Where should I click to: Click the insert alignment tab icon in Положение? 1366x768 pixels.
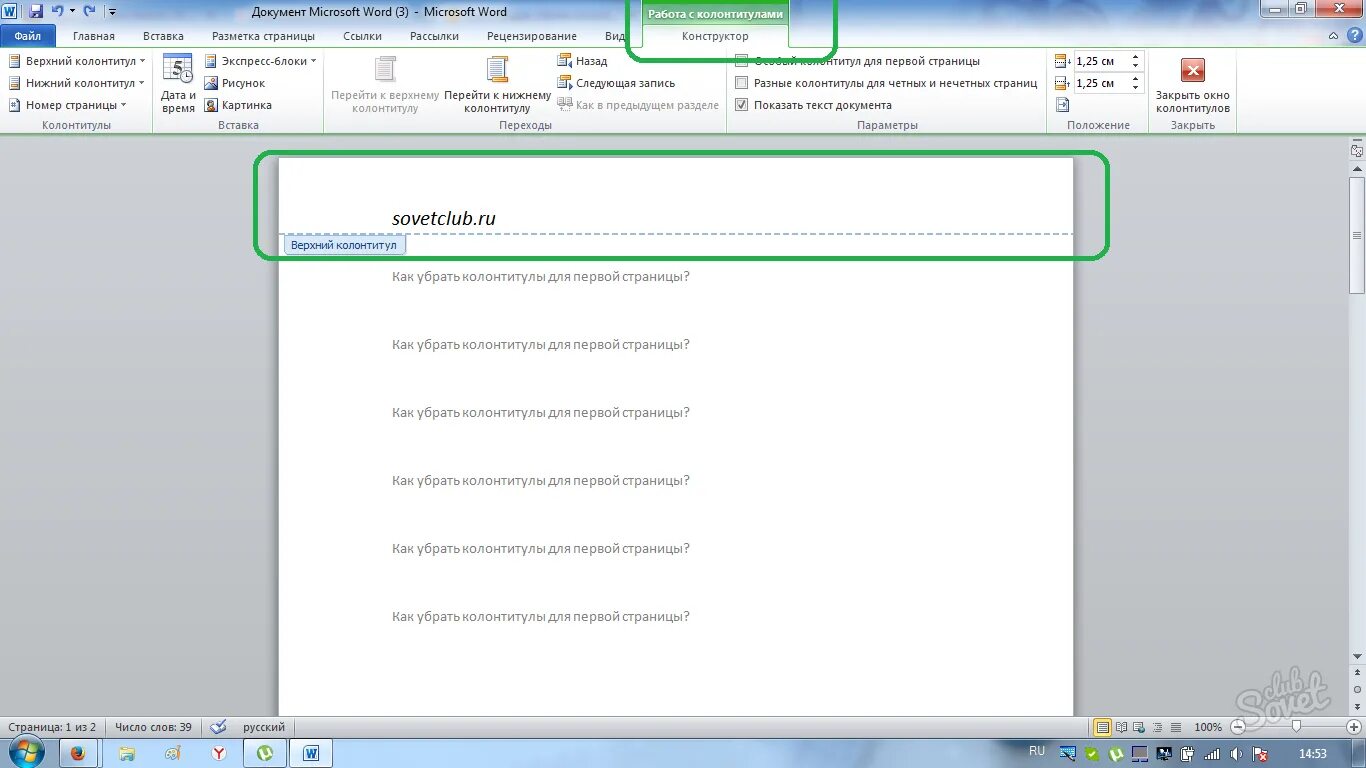pyautogui.click(x=1062, y=105)
